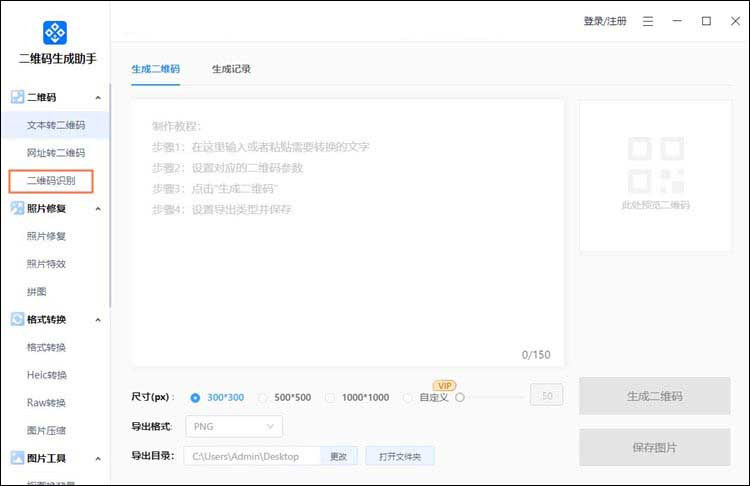Screen dimensions: 750x486
Task: Open 照片修复 sub-item in the sidebar
Action: coord(46,236)
